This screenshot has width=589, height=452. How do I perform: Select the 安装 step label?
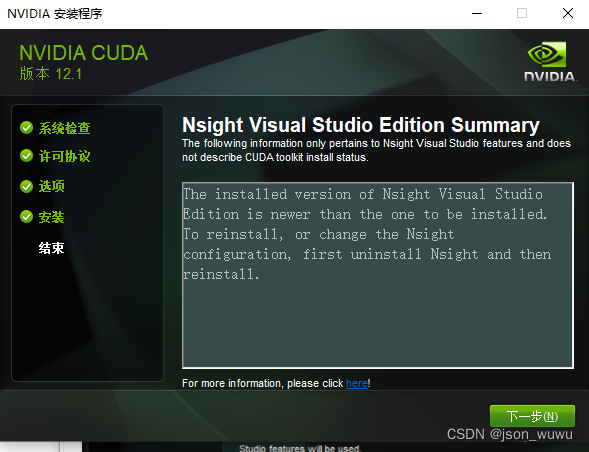(51, 217)
